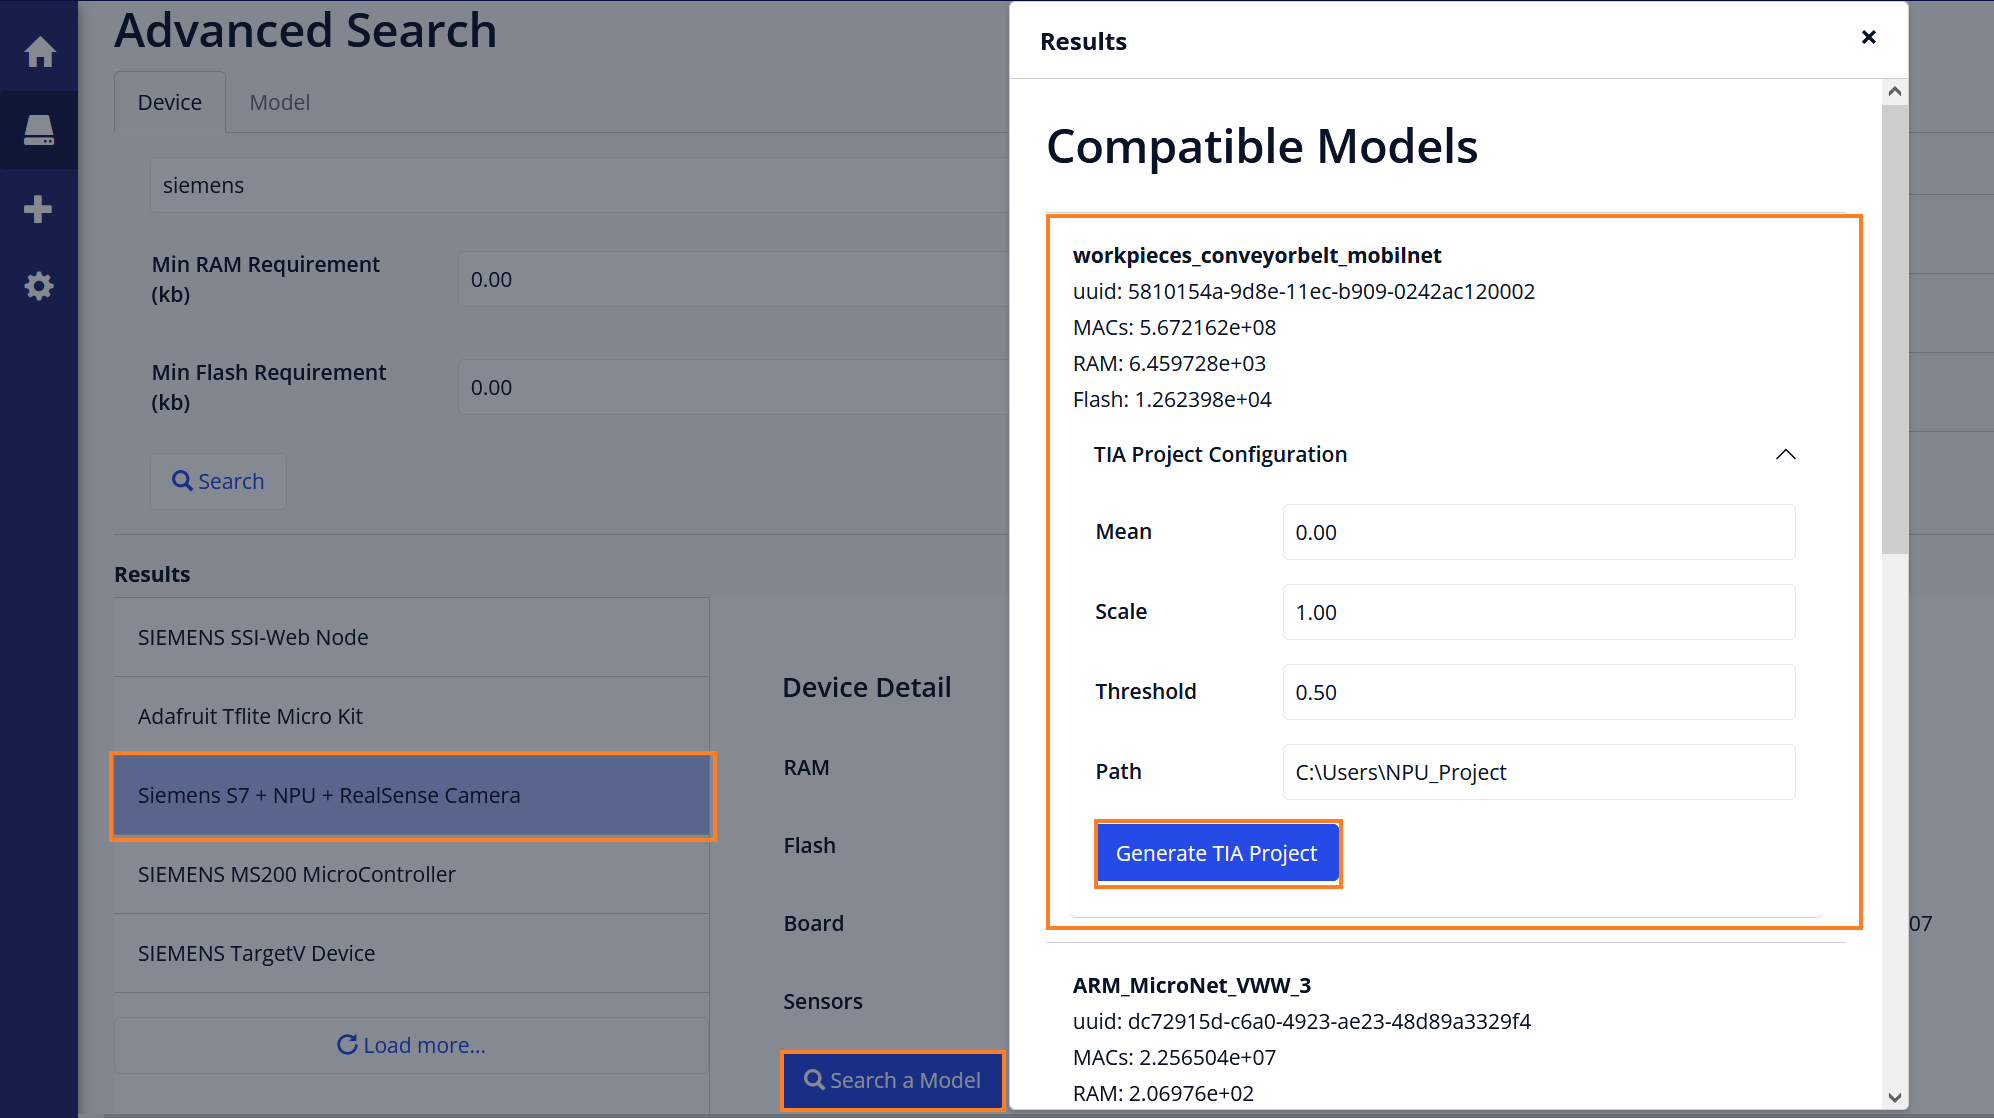This screenshot has height=1118, width=1994.
Task: Select SIEMENS SSI-Web Node result
Action: click(412, 637)
